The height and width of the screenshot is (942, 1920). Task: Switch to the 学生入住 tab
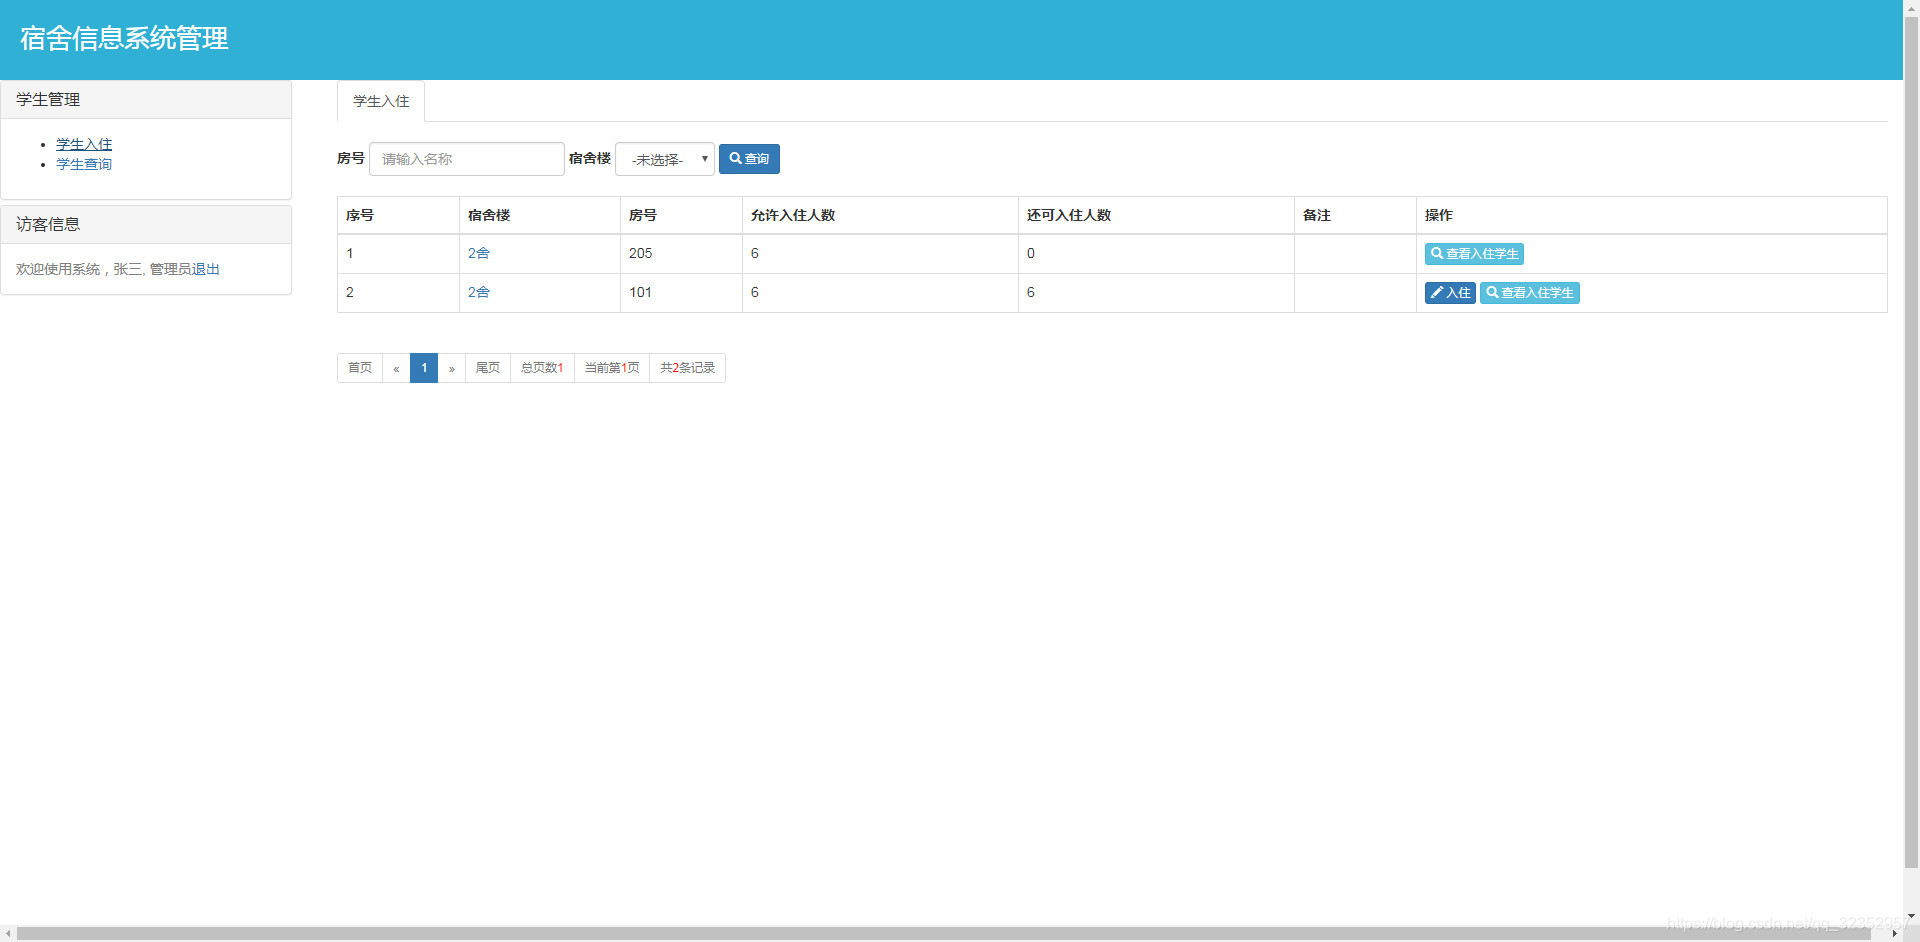pyautogui.click(x=381, y=101)
